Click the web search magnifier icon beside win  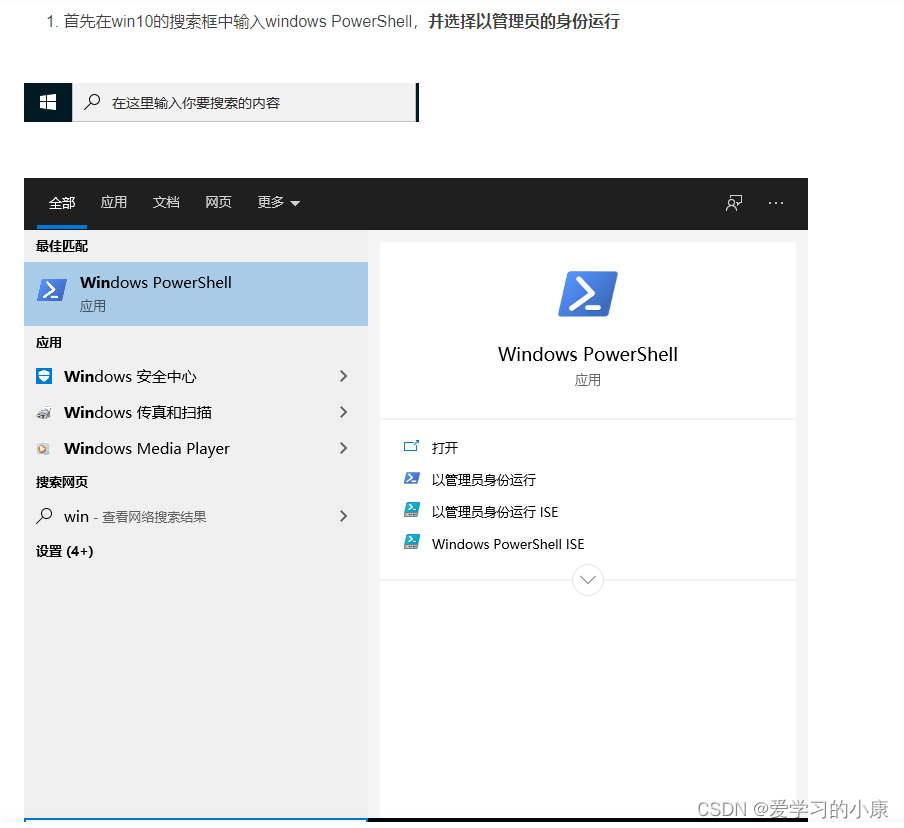(44, 516)
